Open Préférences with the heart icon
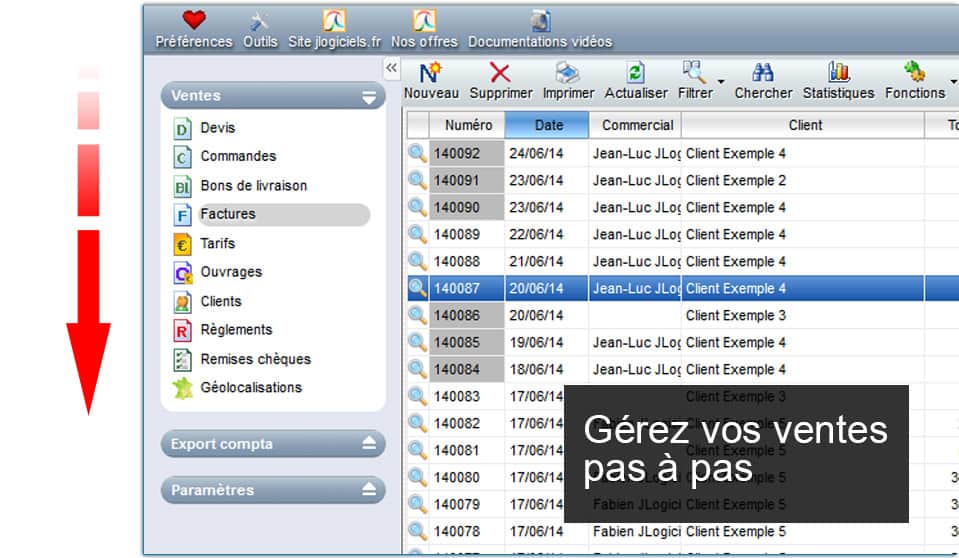This screenshot has width=959, height=558. pyautogui.click(x=194, y=20)
